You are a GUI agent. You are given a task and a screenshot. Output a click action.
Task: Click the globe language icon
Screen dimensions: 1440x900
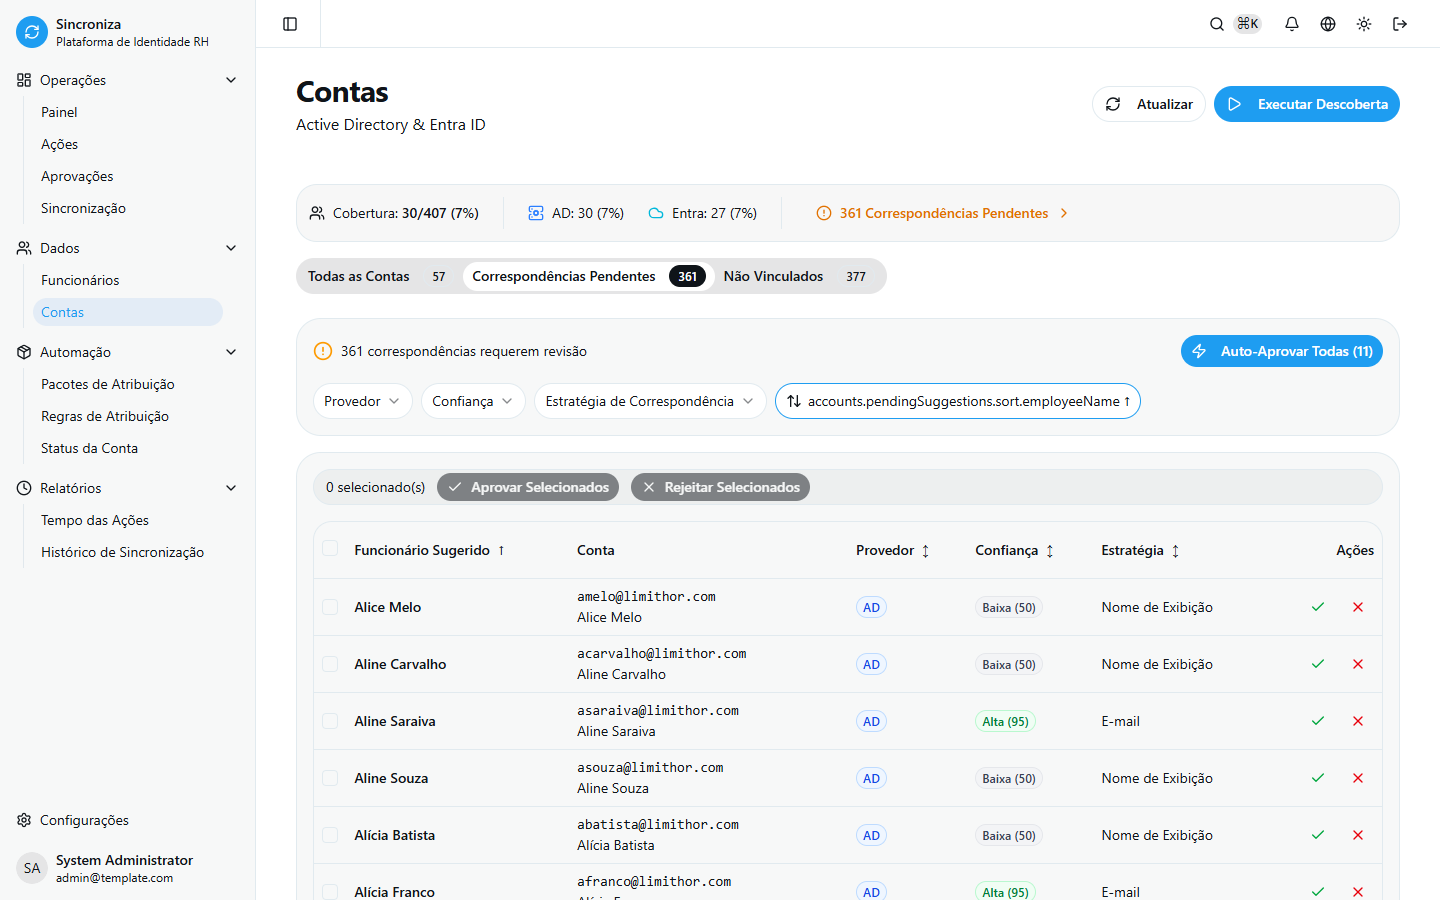[x=1328, y=24]
